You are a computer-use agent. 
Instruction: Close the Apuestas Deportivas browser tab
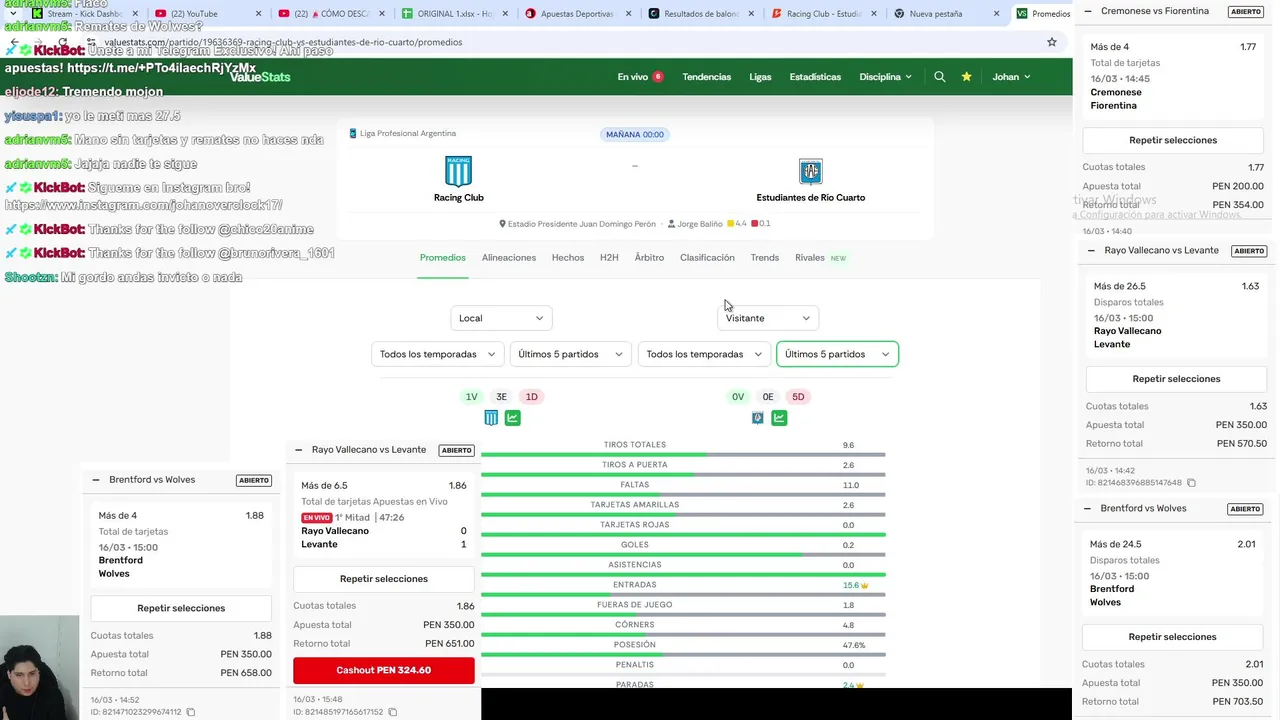[628, 14]
